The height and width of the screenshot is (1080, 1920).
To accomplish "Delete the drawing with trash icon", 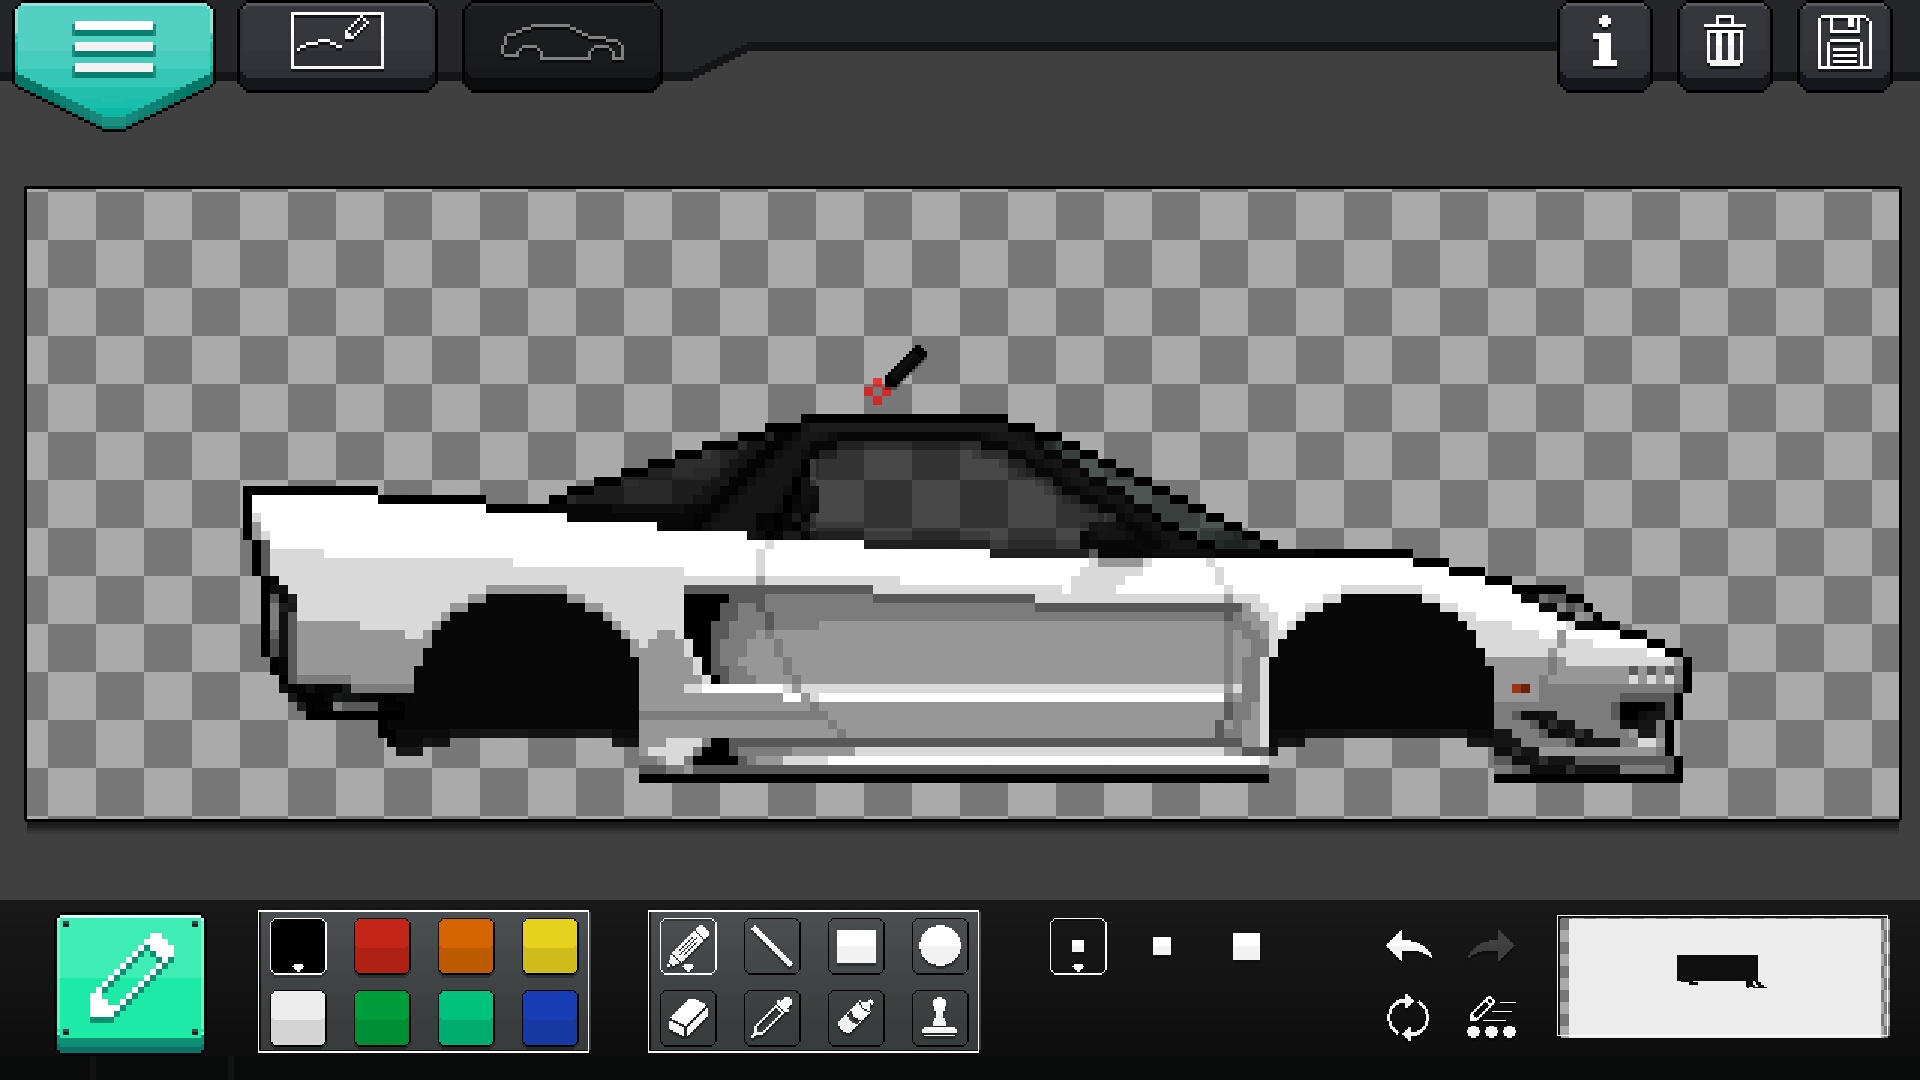I will point(1724,44).
